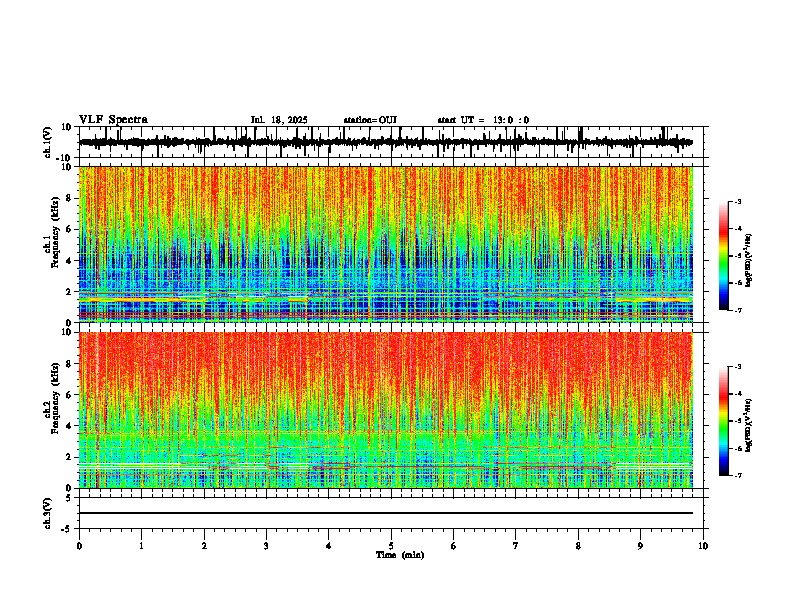Click time axis tick label '5'
Viewport: 792px width, 612px height.
pos(390,546)
